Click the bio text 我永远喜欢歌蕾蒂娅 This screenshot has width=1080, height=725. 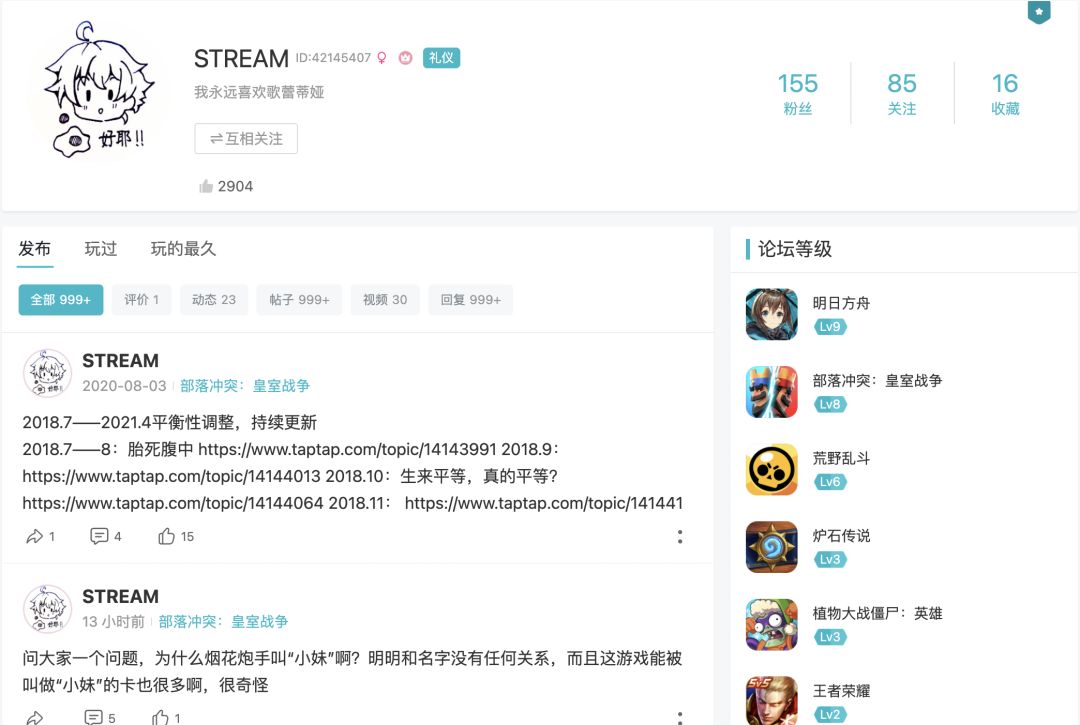259,92
